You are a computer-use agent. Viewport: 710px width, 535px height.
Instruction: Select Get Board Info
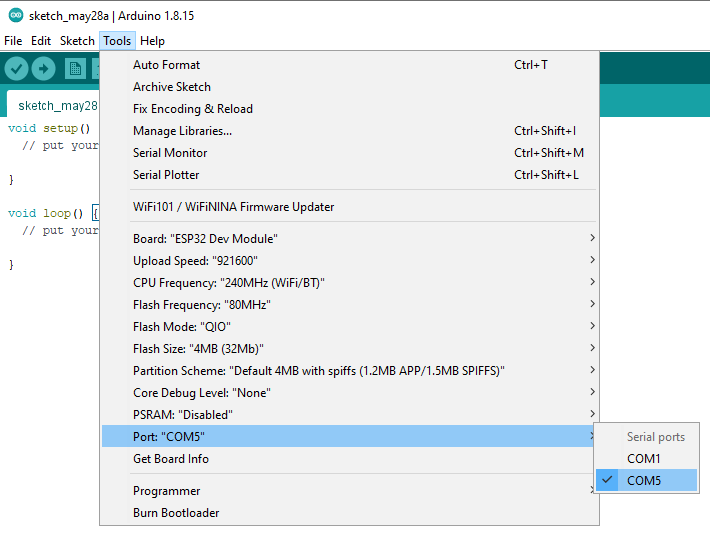point(350,459)
